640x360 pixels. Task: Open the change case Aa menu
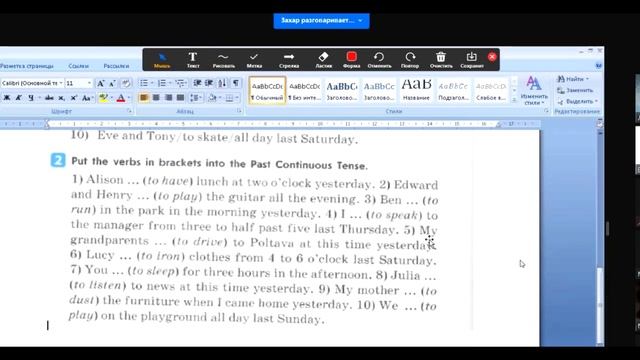(x=87, y=98)
